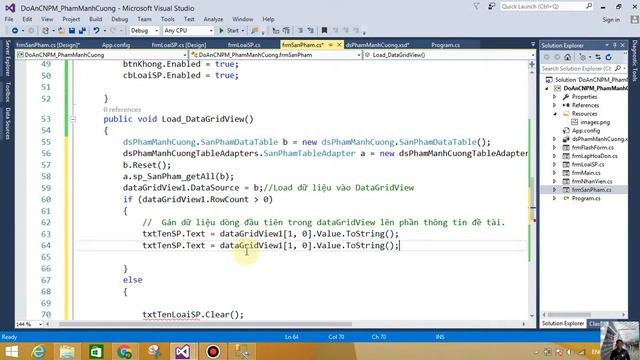The height and width of the screenshot is (360, 640).
Task: Click the search magnifier in Solution Explorer
Action: point(618,69)
